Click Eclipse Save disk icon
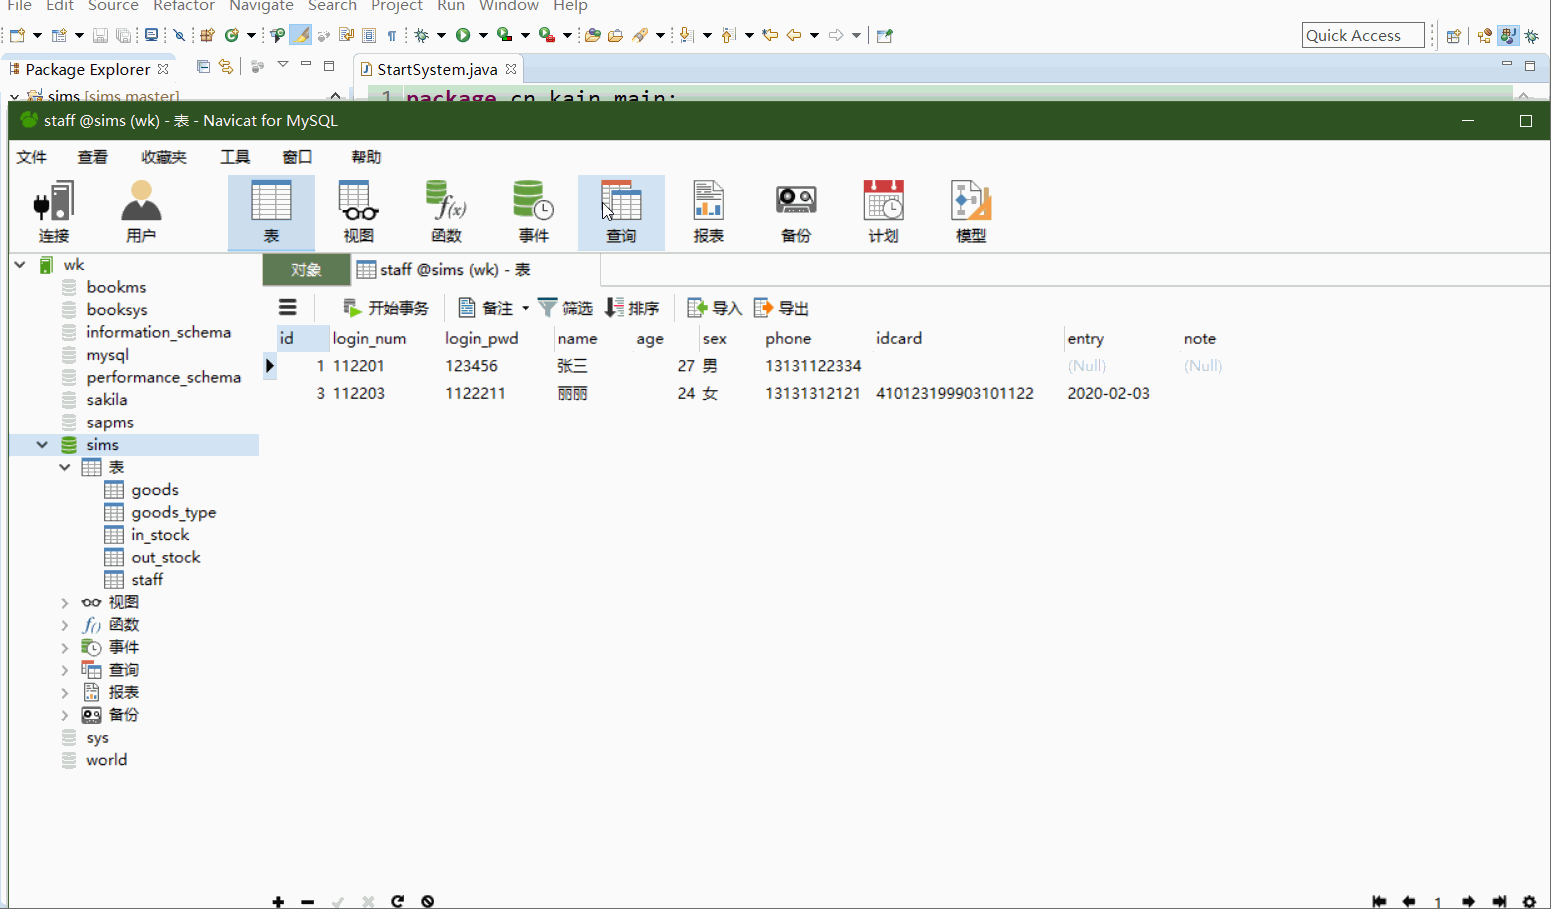This screenshot has width=1551, height=909. point(100,35)
